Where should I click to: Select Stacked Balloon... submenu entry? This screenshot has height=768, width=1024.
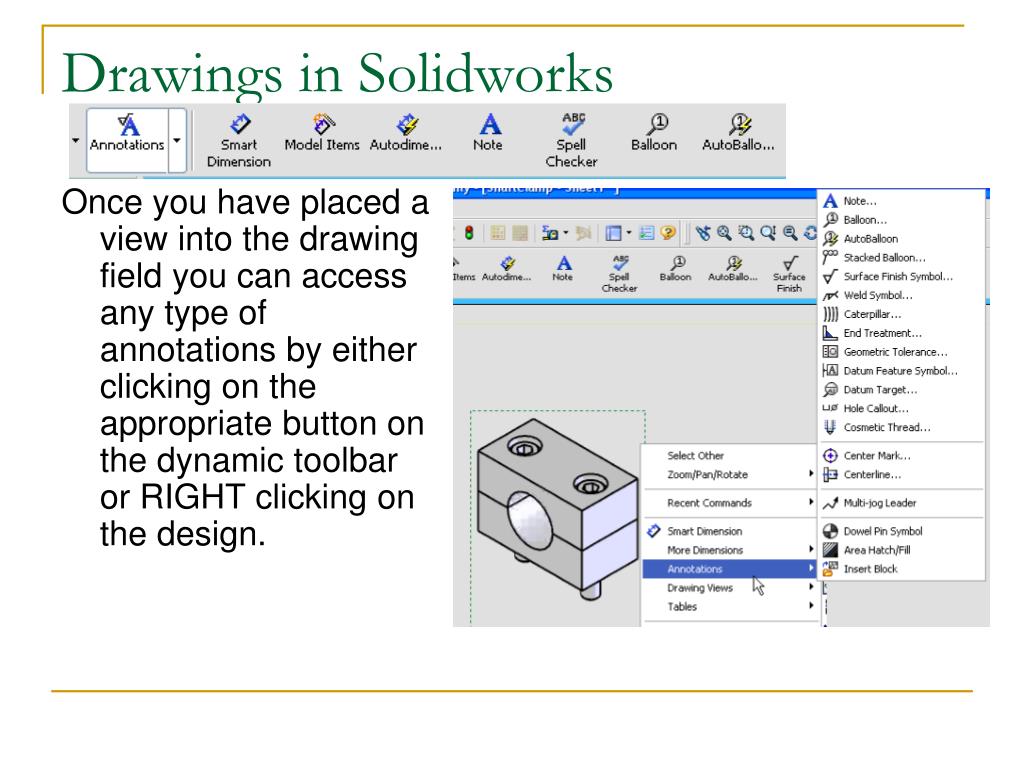[x=902, y=258]
